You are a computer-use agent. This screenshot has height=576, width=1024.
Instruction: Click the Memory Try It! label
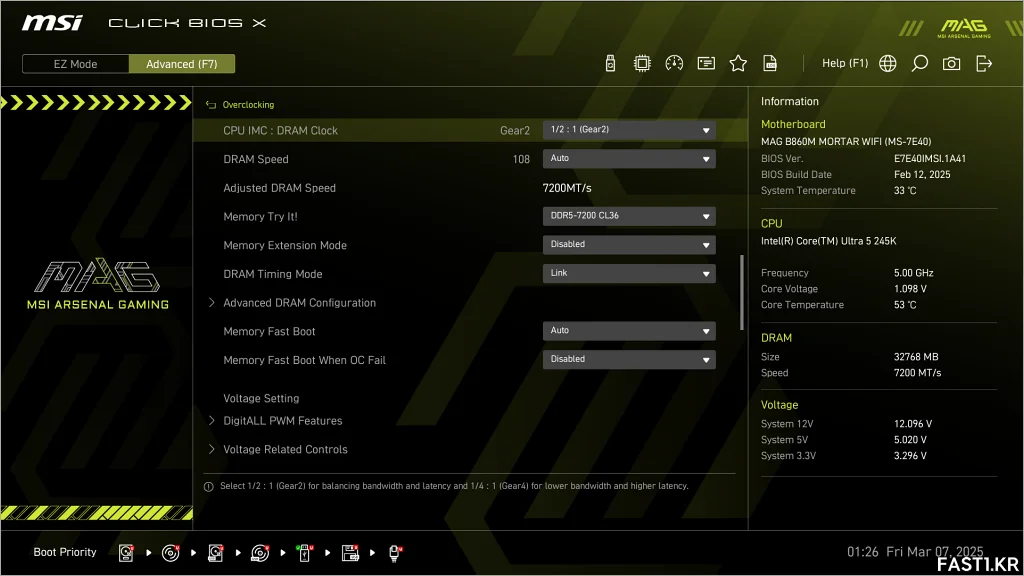point(260,217)
